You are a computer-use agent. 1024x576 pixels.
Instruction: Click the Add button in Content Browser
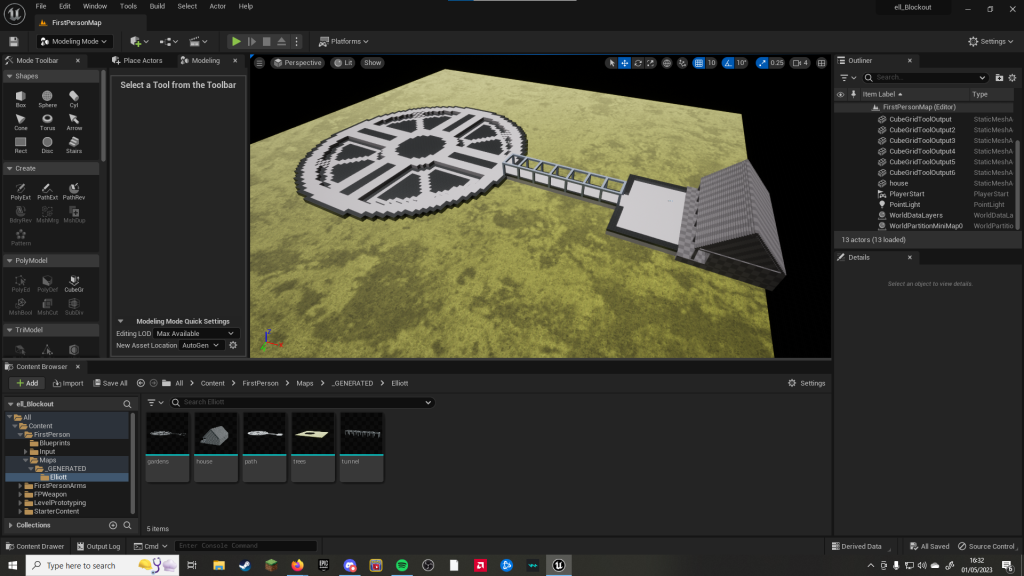point(26,383)
